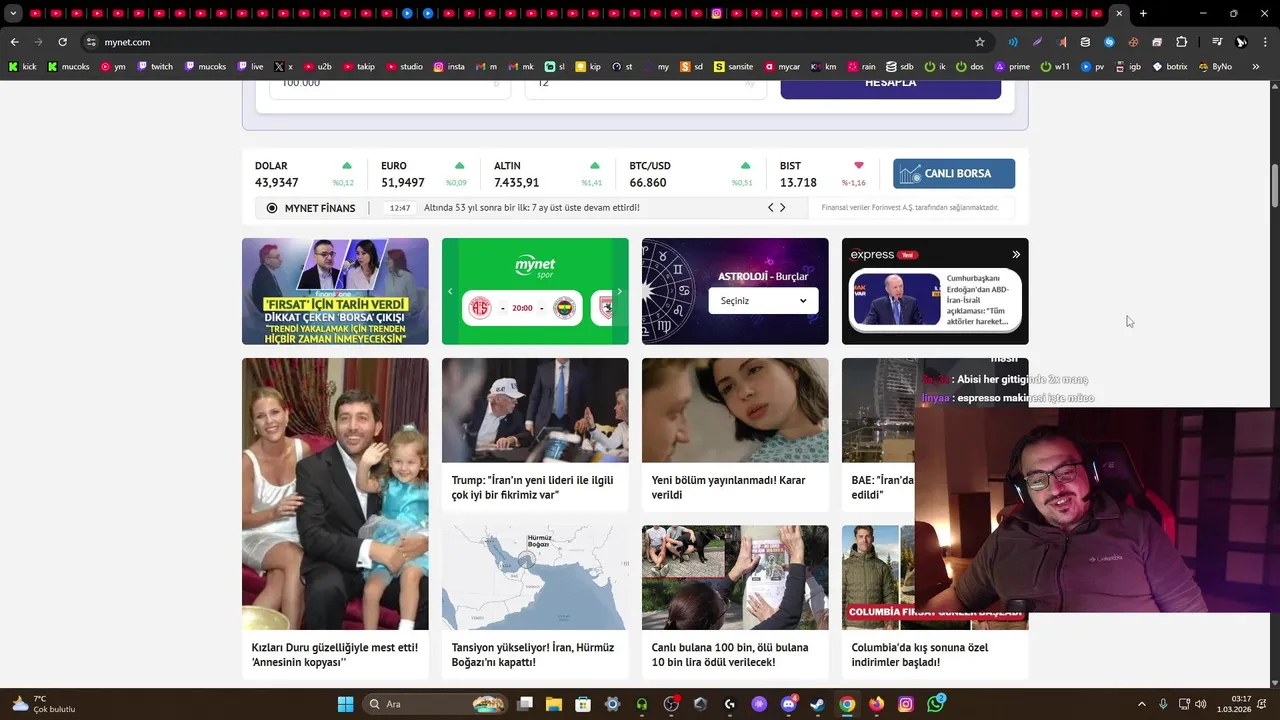The height and width of the screenshot is (720, 1280).
Task: Open the Altın 53 yıl sonra headline
Action: click(532, 208)
